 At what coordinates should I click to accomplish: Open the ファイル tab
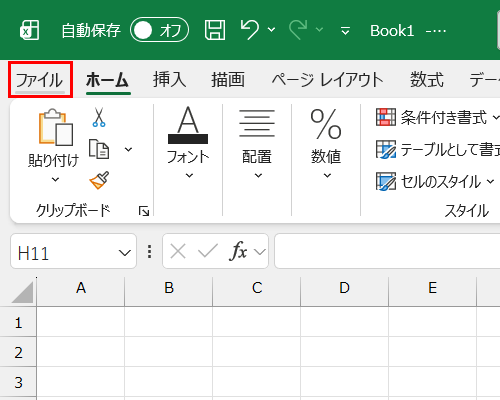(40, 80)
